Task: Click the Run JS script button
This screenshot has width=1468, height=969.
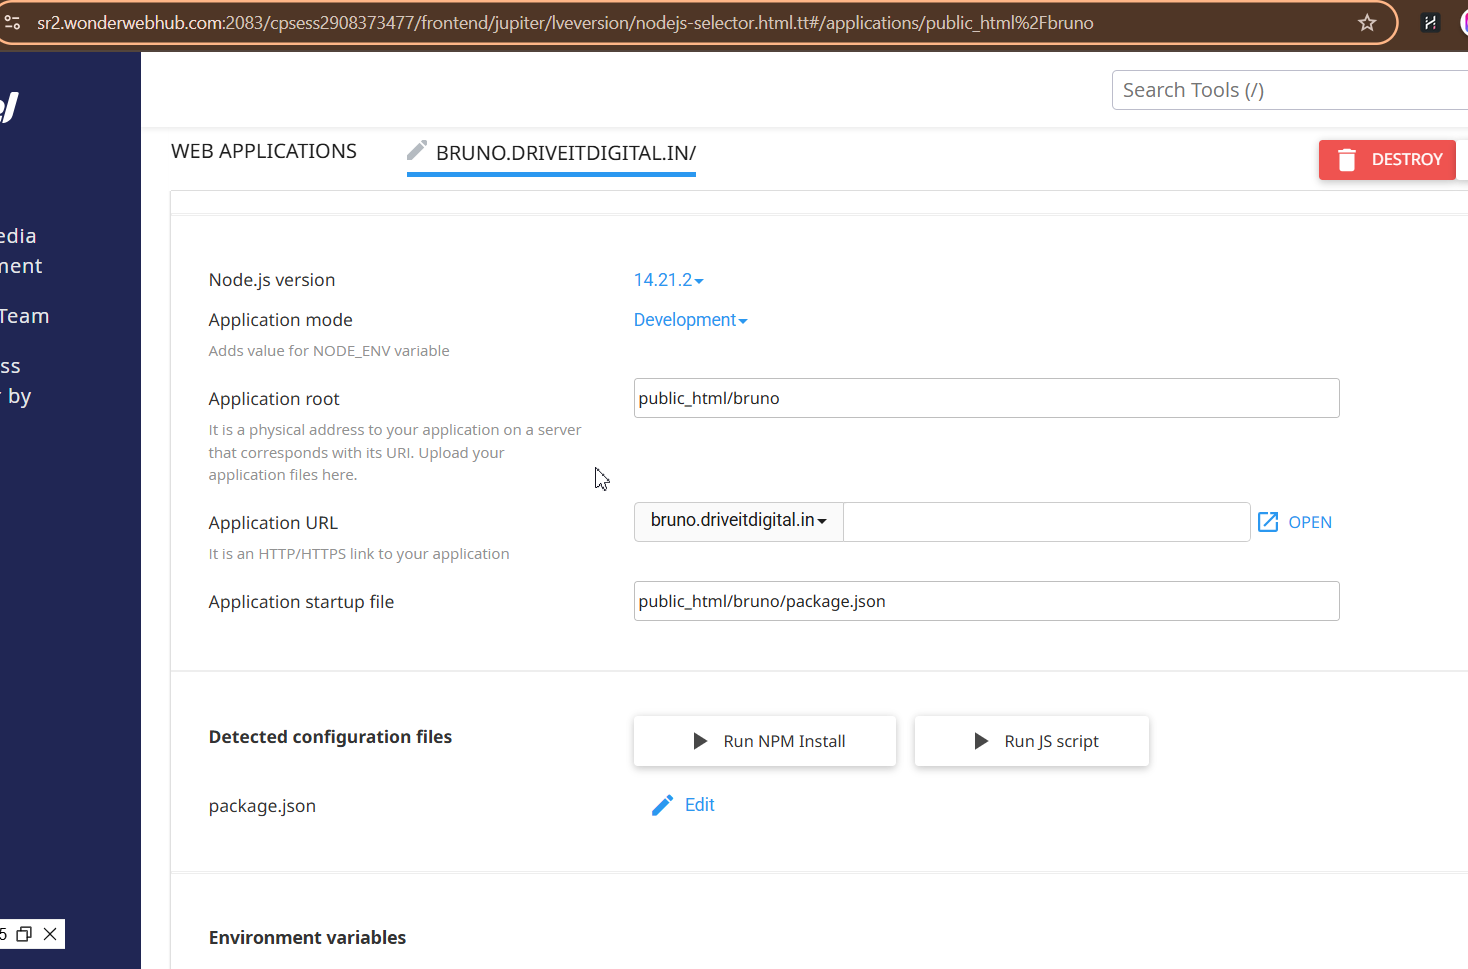Action: click(1032, 741)
